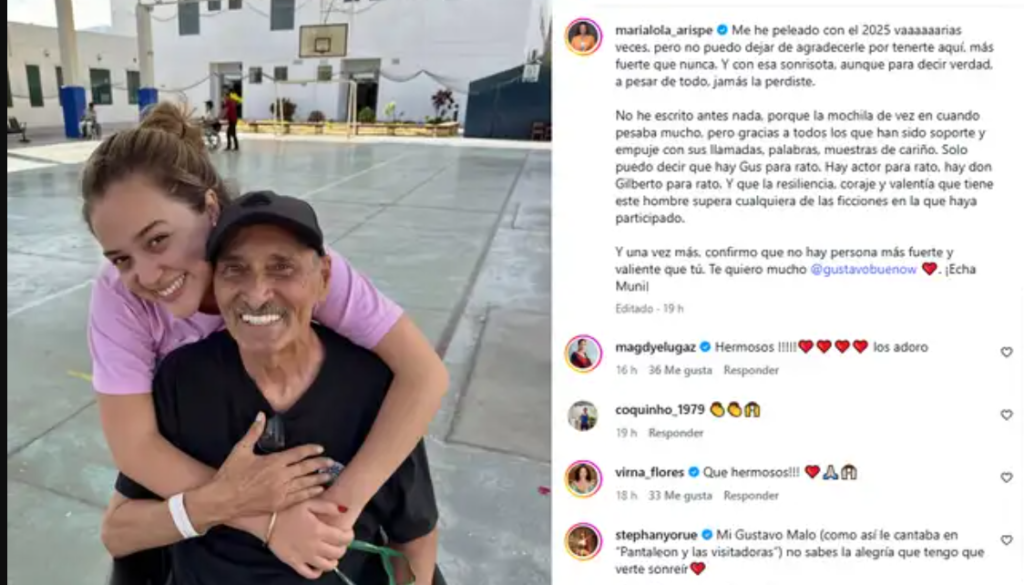Open the marialola_arispe username link

click(x=664, y=30)
